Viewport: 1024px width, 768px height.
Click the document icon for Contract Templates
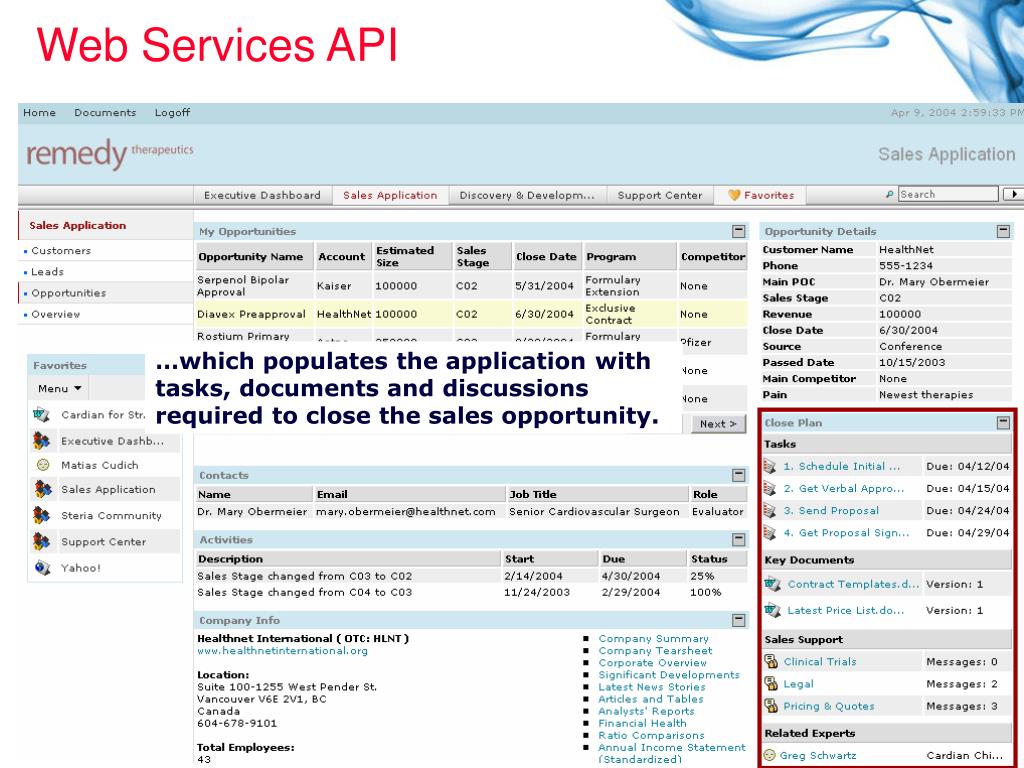coord(773,584)
